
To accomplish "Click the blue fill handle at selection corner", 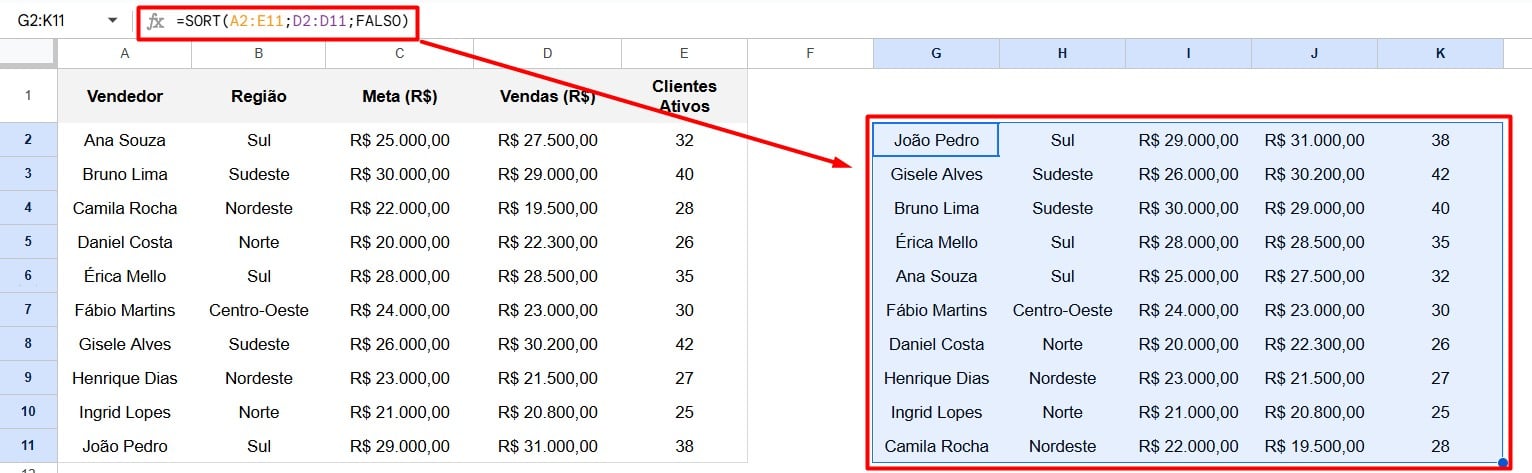I will [x=1503, y=463].
